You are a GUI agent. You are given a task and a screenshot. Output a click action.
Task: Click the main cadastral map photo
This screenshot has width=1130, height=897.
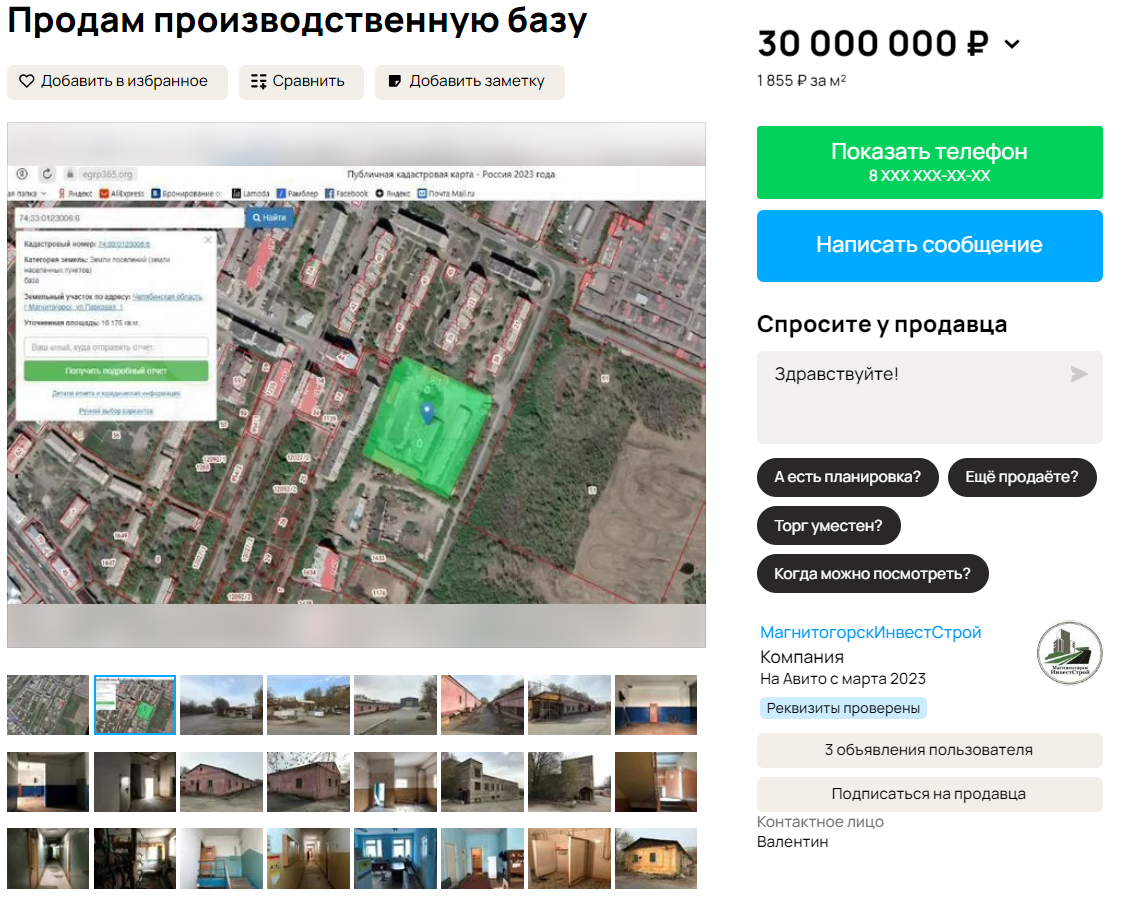coord(356,385)
